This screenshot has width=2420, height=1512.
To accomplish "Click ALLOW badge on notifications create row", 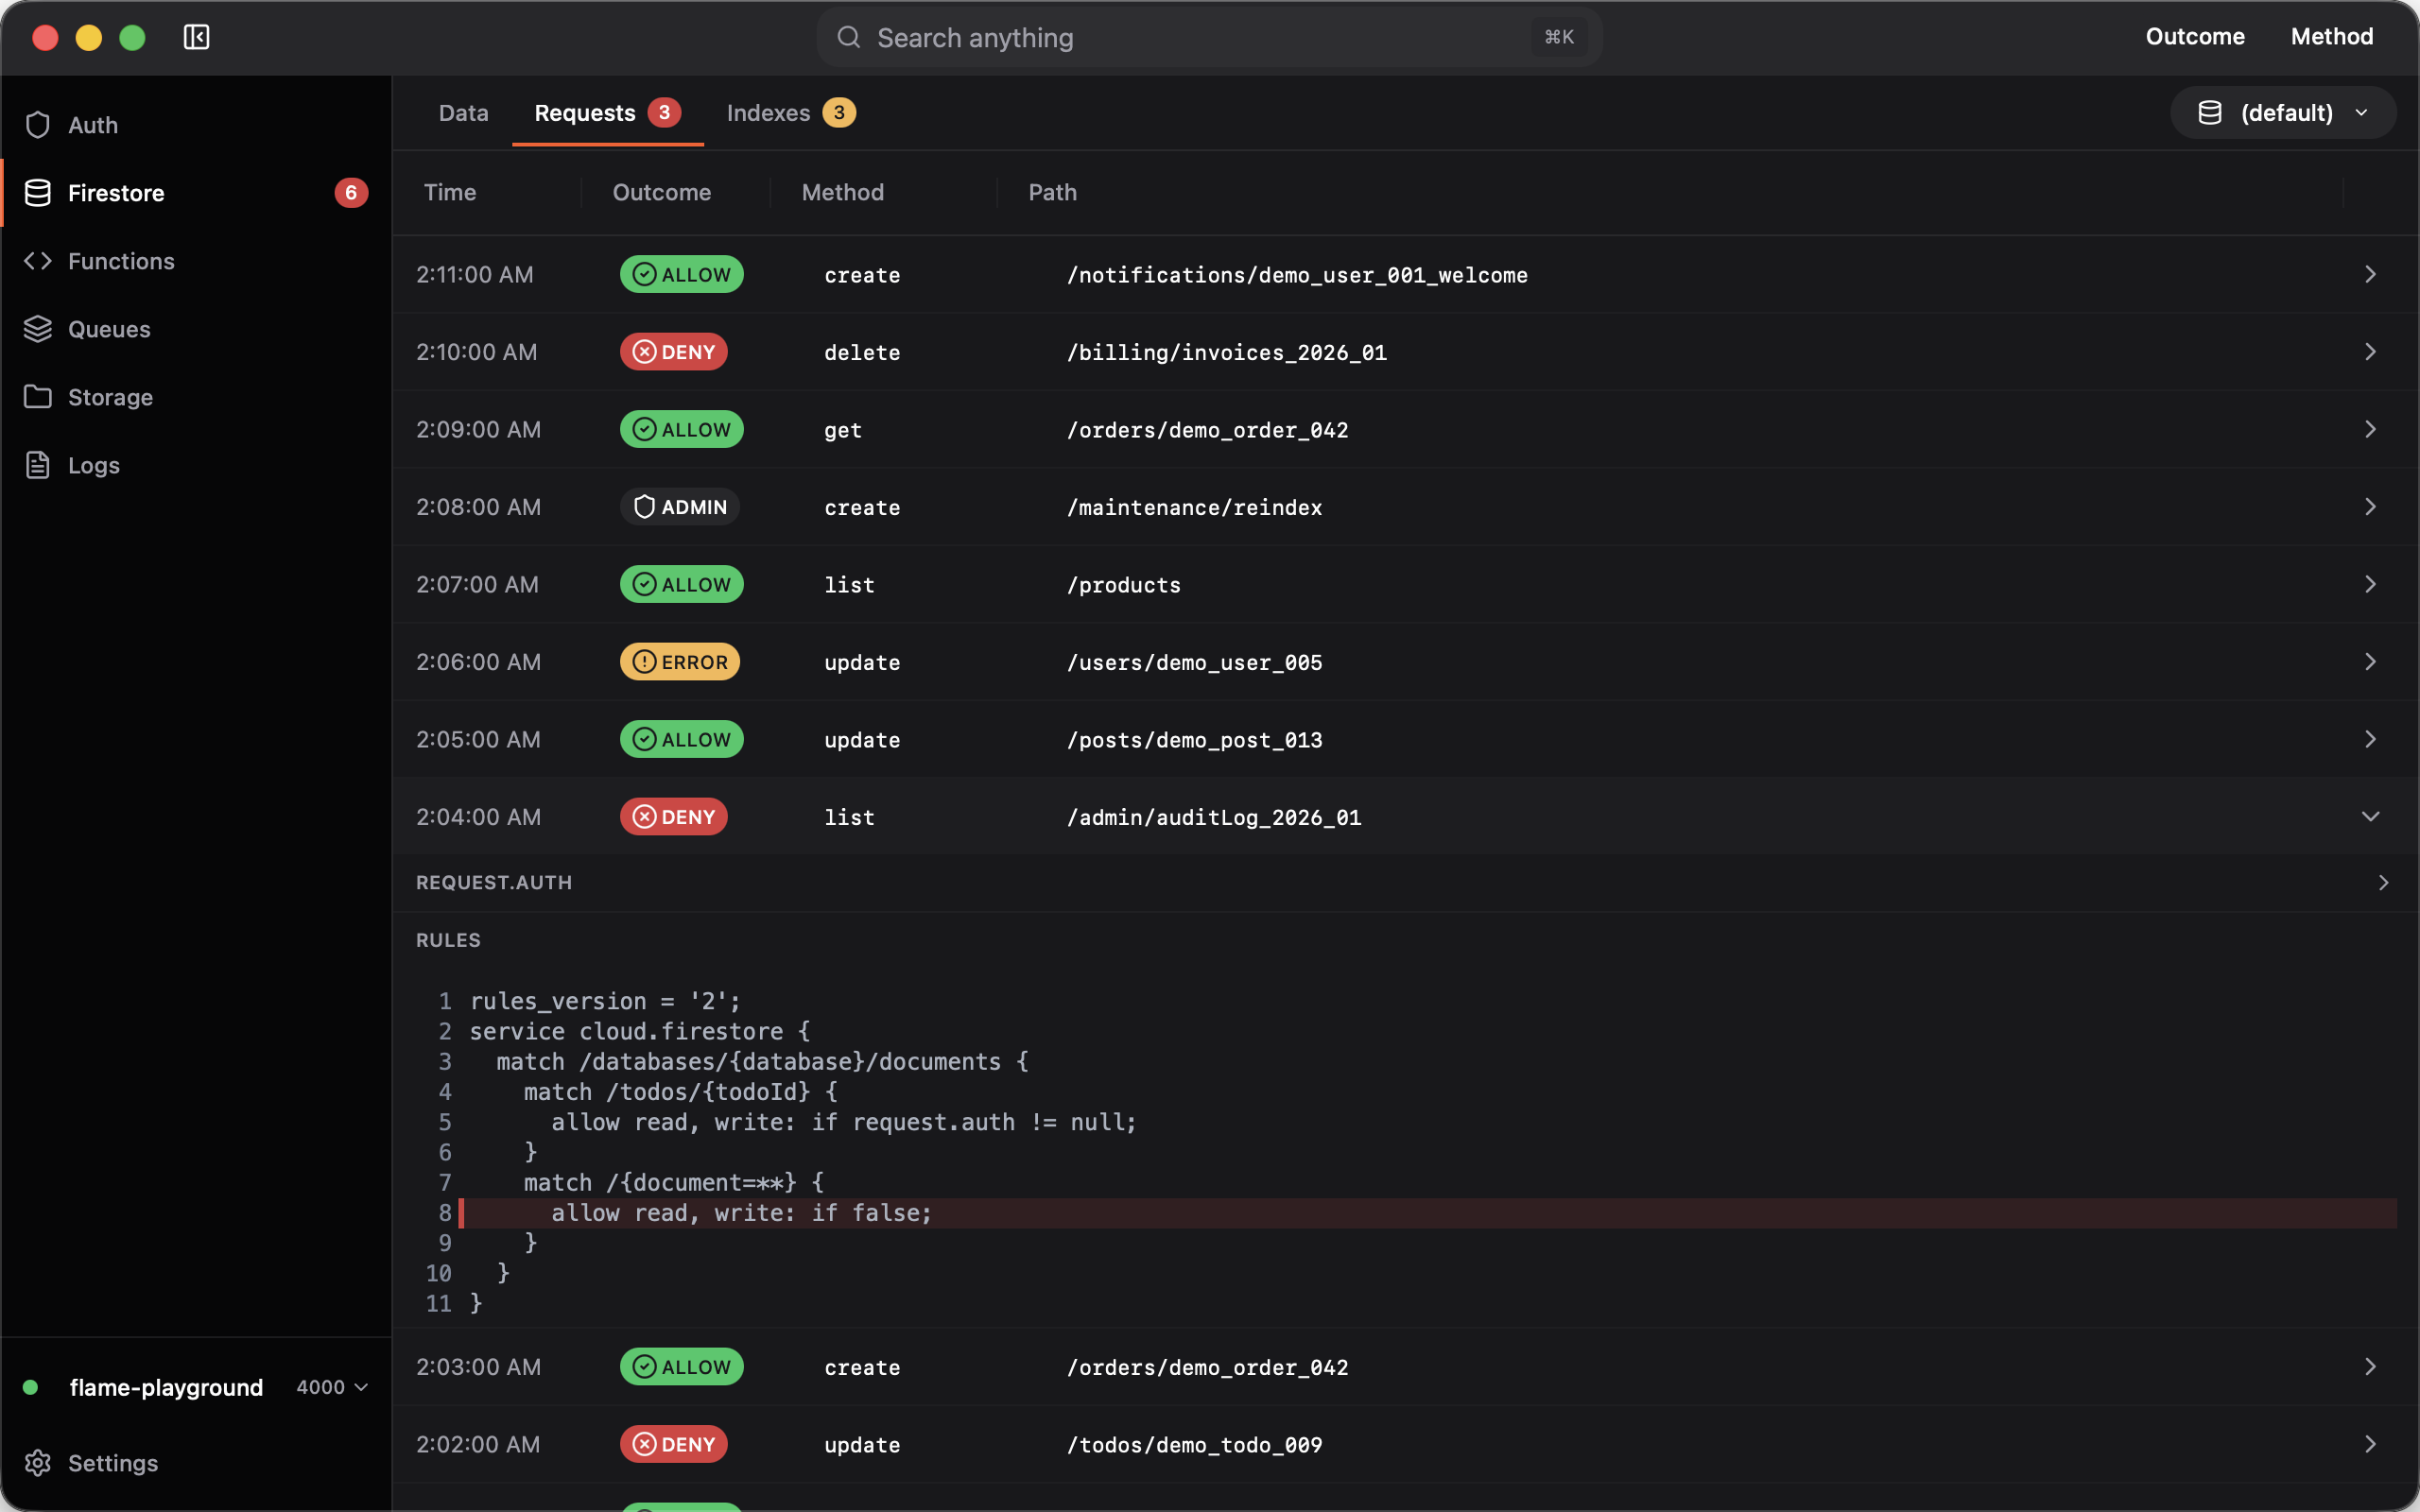I will 681,274.
